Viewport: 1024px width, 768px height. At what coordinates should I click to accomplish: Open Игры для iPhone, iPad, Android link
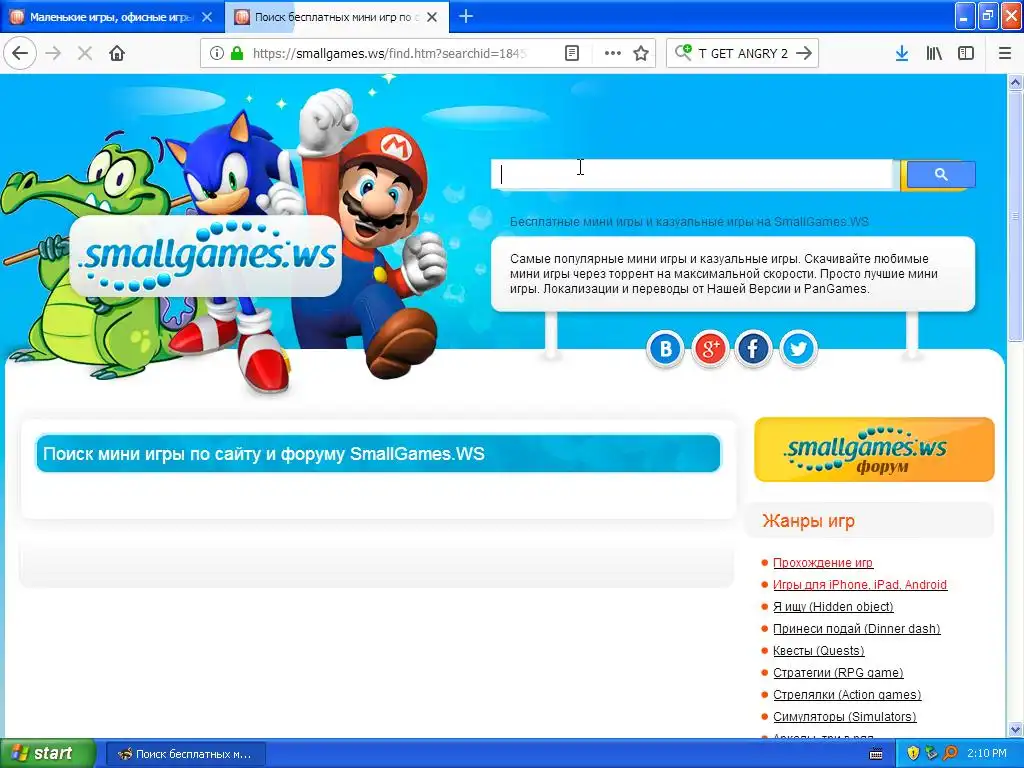[859, 584]
